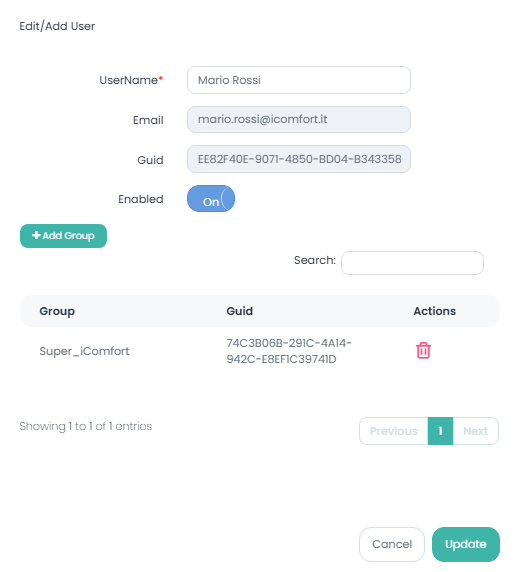Sort table by Guid column header
The image size is (517, 572).
[239, 311]
